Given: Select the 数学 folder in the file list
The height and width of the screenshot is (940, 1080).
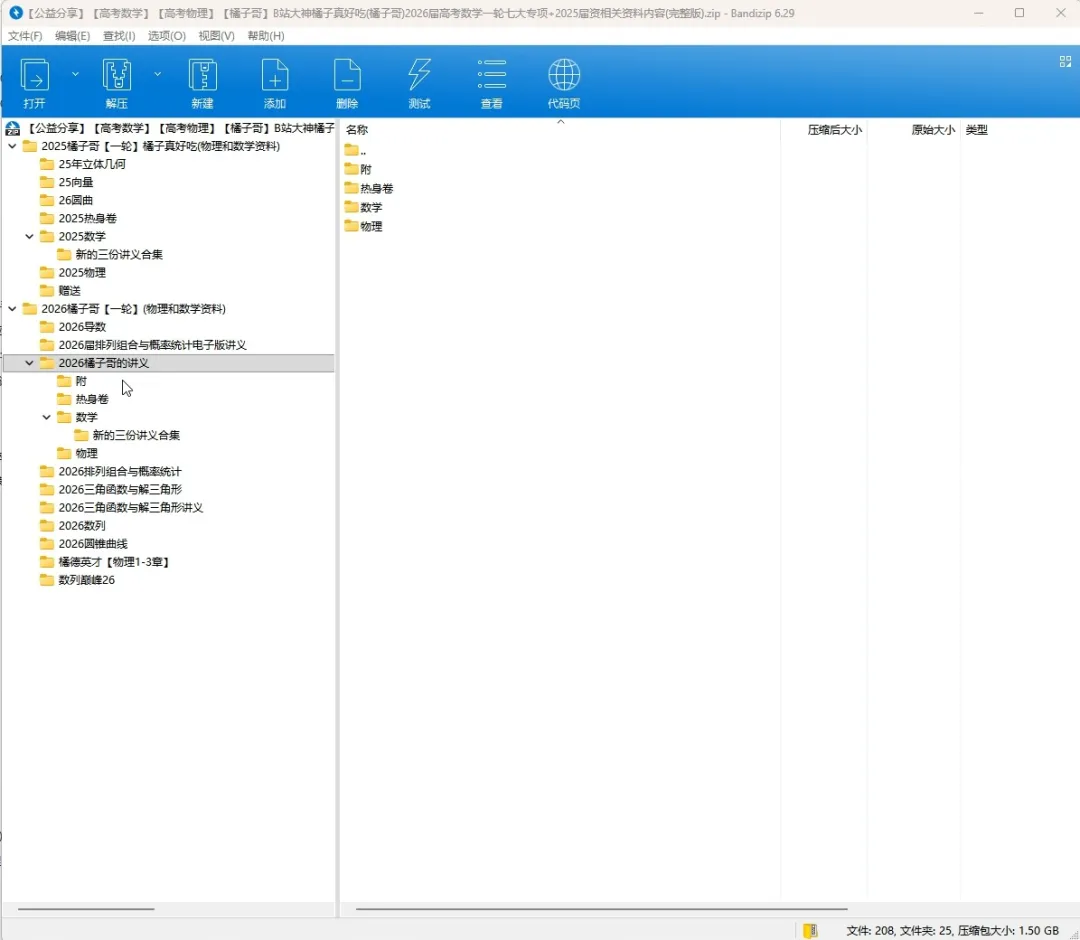Looking at the screenshot, I should tap(364, 207).
